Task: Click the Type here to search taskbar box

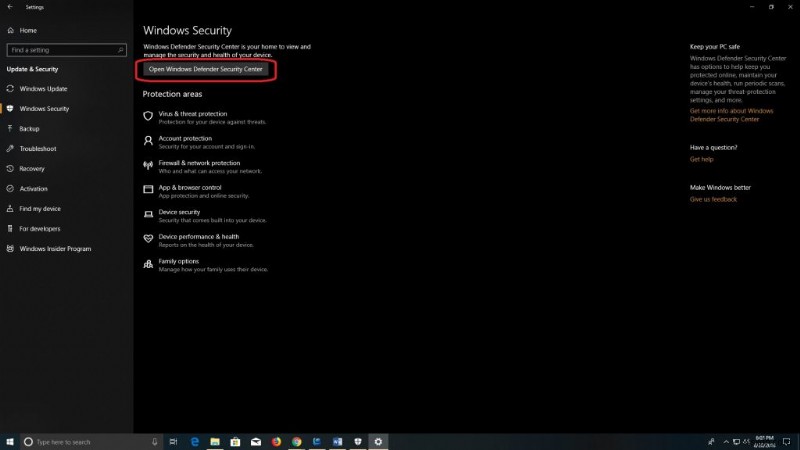Action: coord(92,442)
